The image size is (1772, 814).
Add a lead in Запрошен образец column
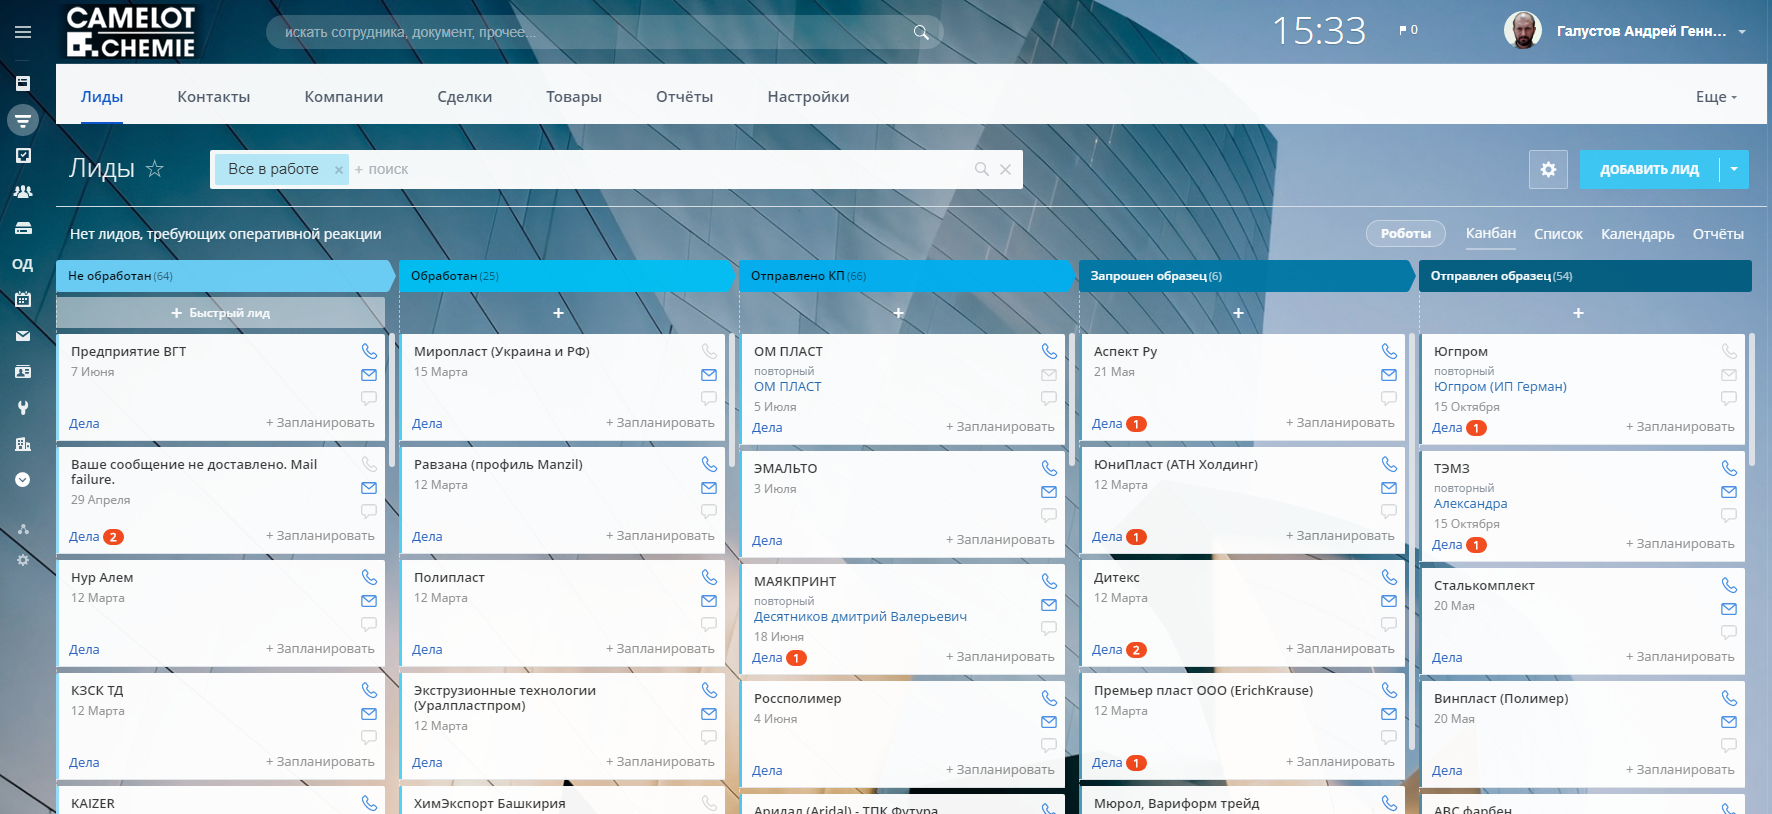(x=1238, y=313)
